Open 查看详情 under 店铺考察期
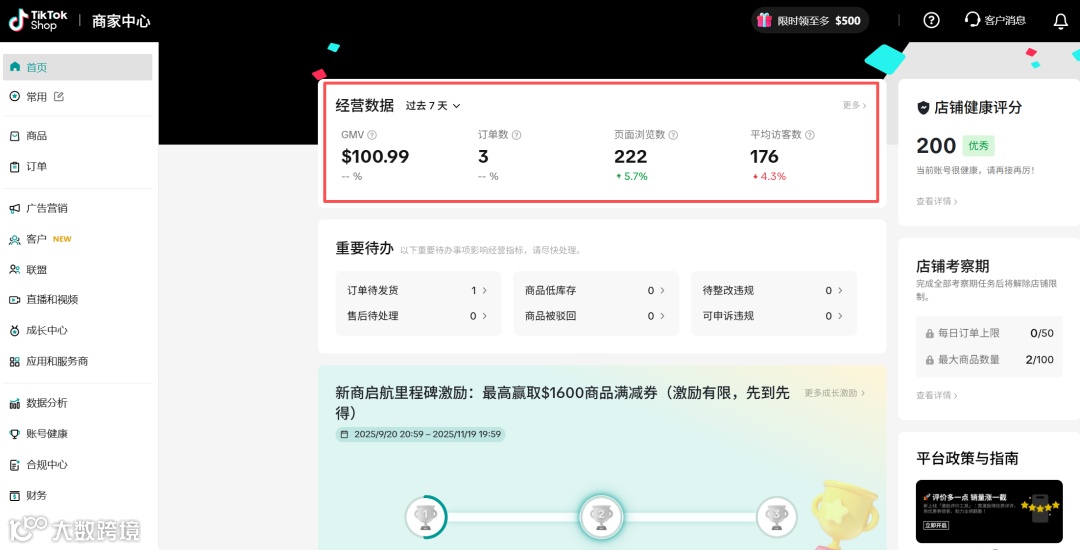 pos(937,396)
